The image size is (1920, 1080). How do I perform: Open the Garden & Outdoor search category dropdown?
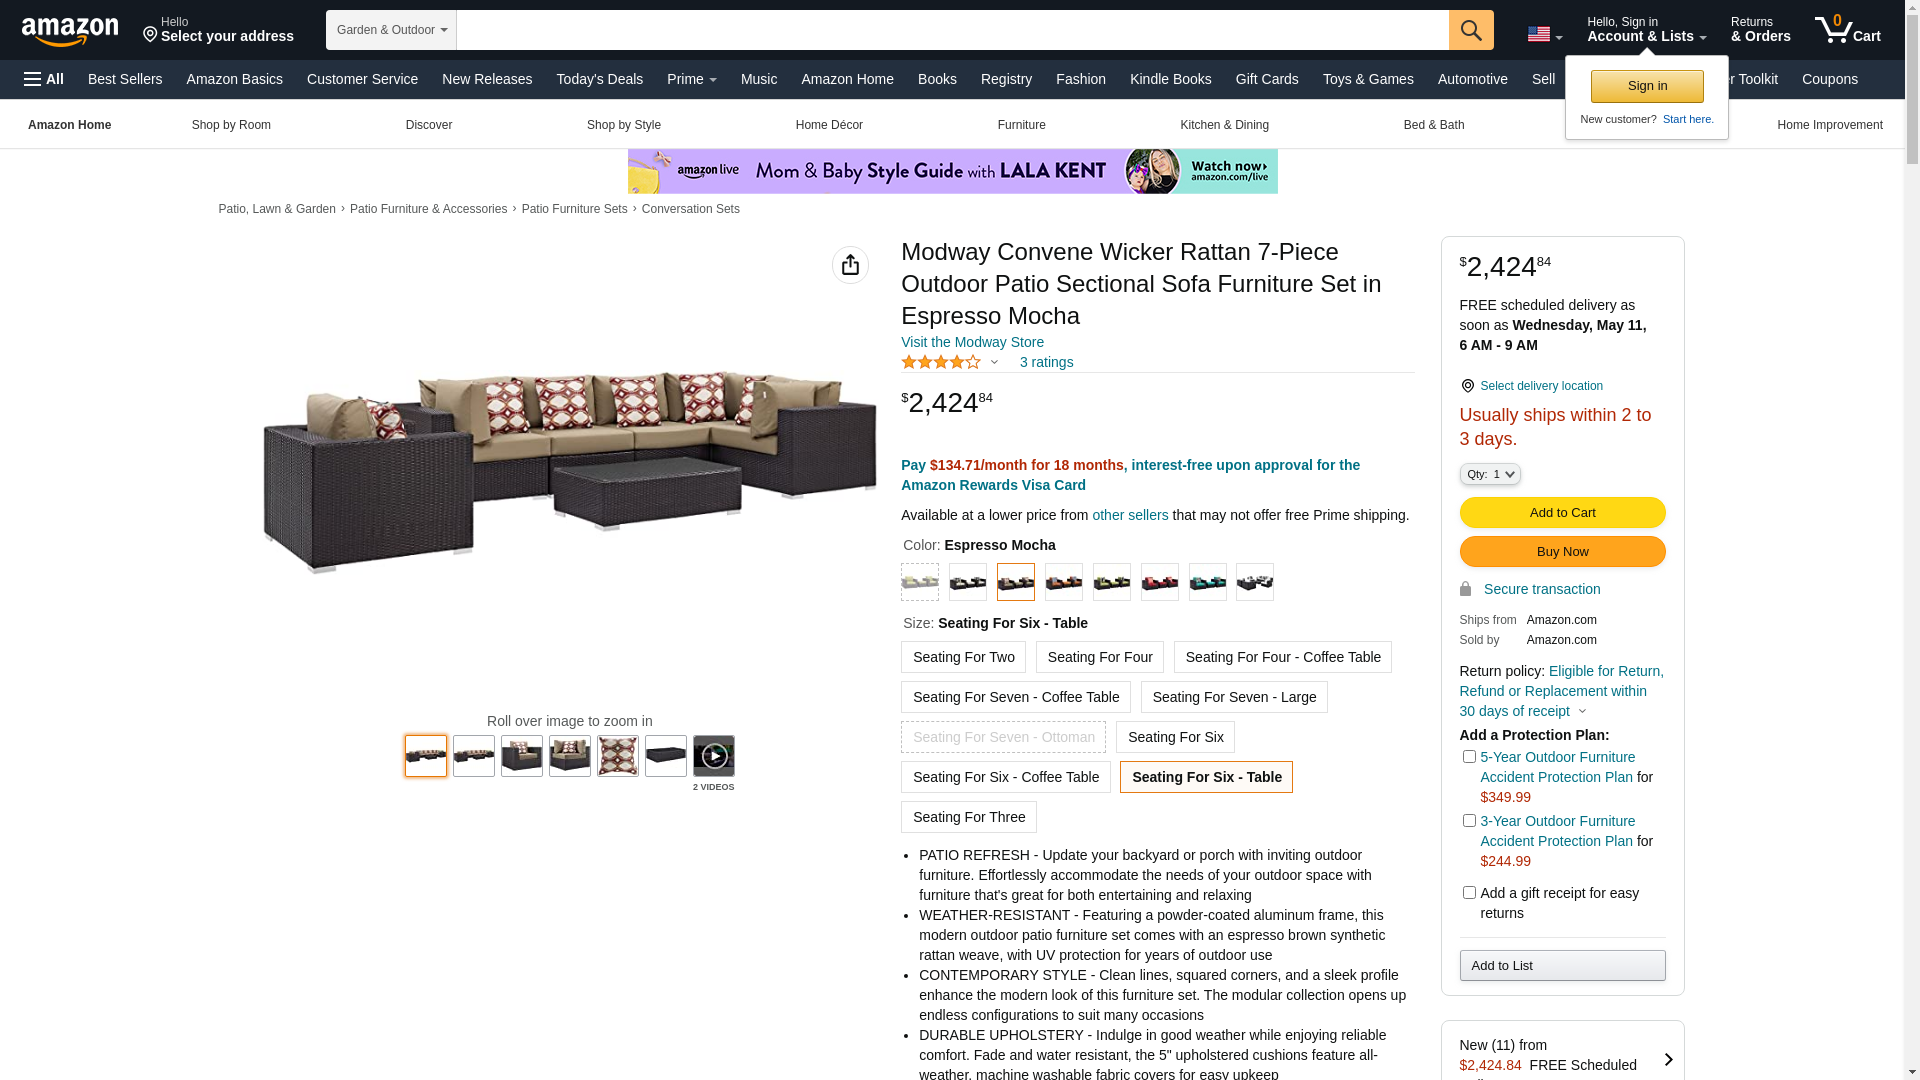[391, 30]
